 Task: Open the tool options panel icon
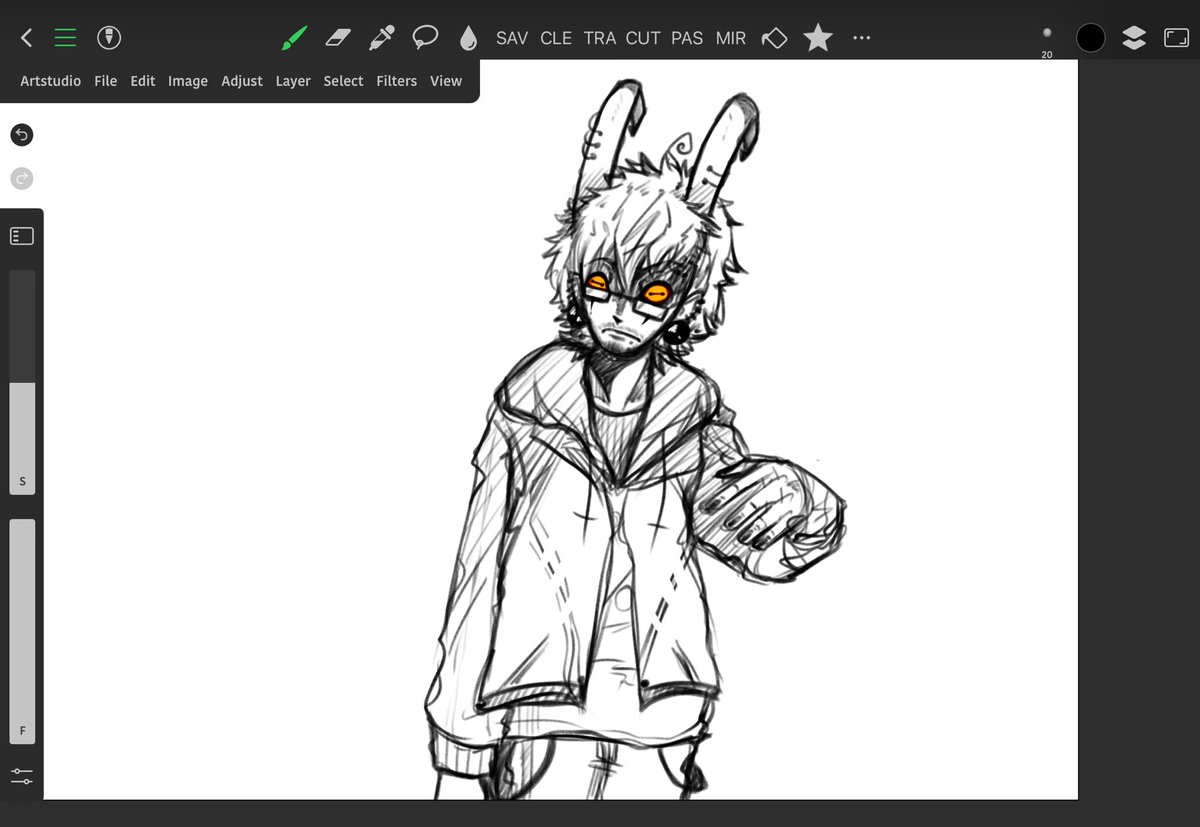[x=22, y=237]
